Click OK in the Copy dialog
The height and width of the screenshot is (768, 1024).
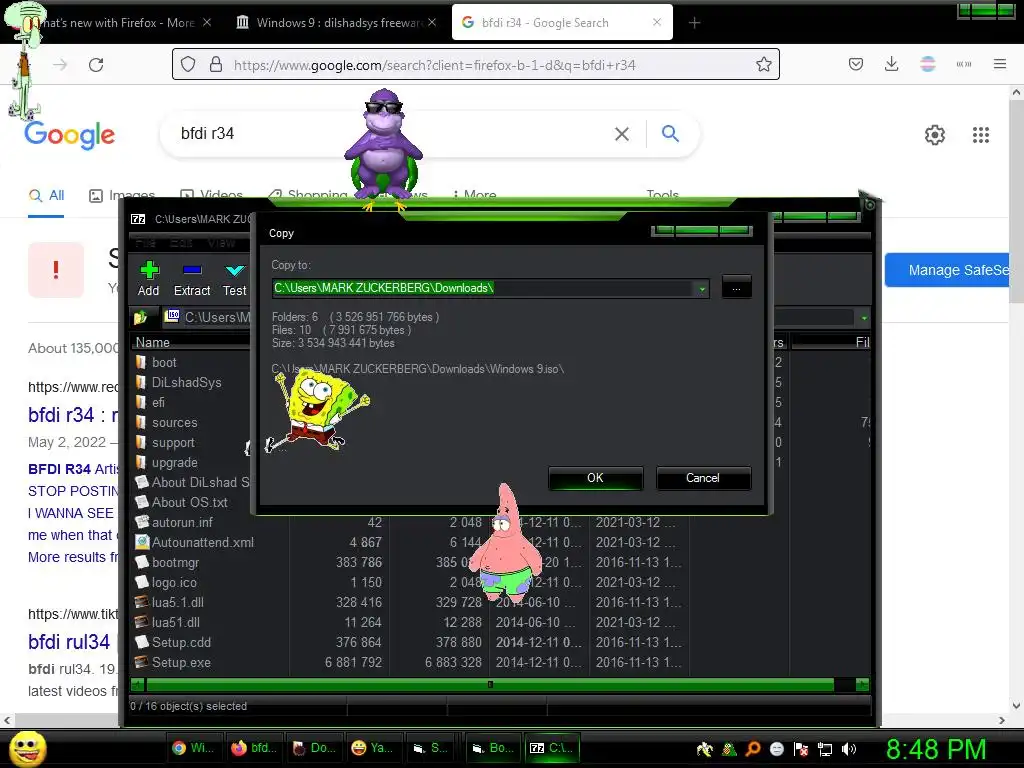596,478
